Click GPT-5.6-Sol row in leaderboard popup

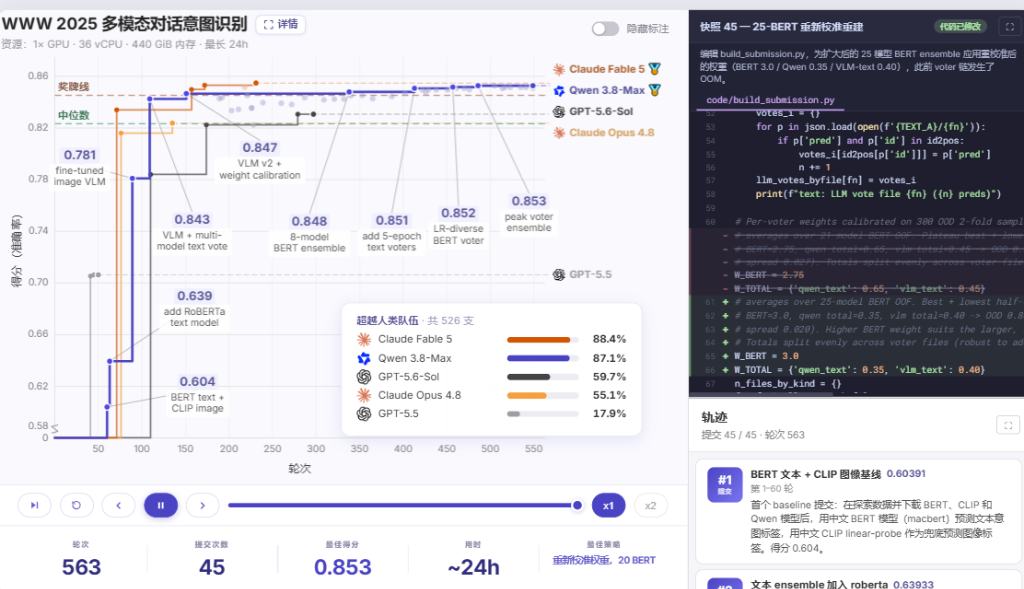(x=491, y=377)
